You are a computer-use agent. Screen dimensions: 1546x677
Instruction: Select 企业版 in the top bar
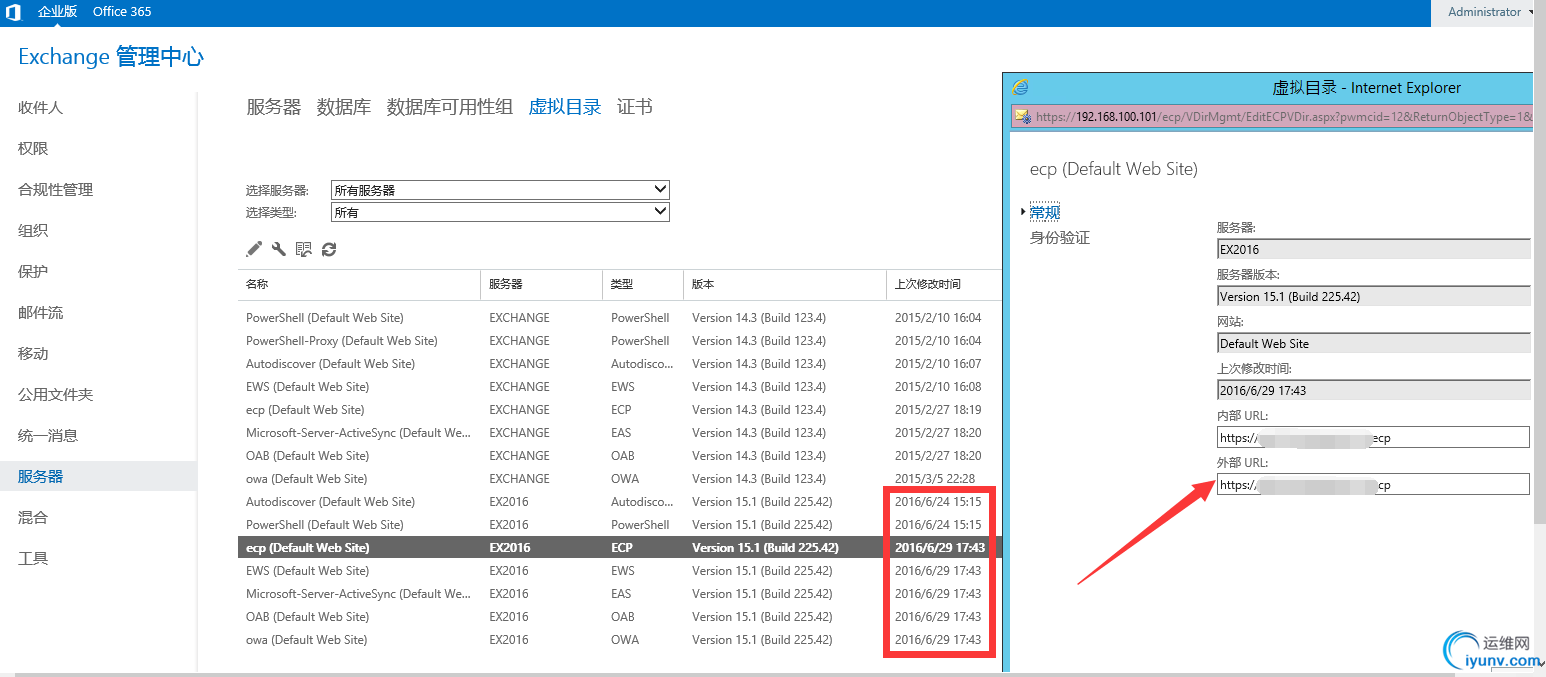(x=57, y=12)
